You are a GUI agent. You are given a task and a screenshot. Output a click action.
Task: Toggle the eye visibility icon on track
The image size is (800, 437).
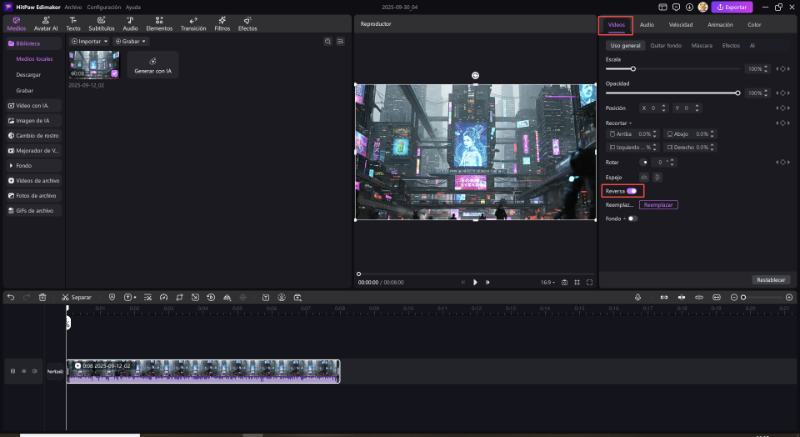pos(24,371)
